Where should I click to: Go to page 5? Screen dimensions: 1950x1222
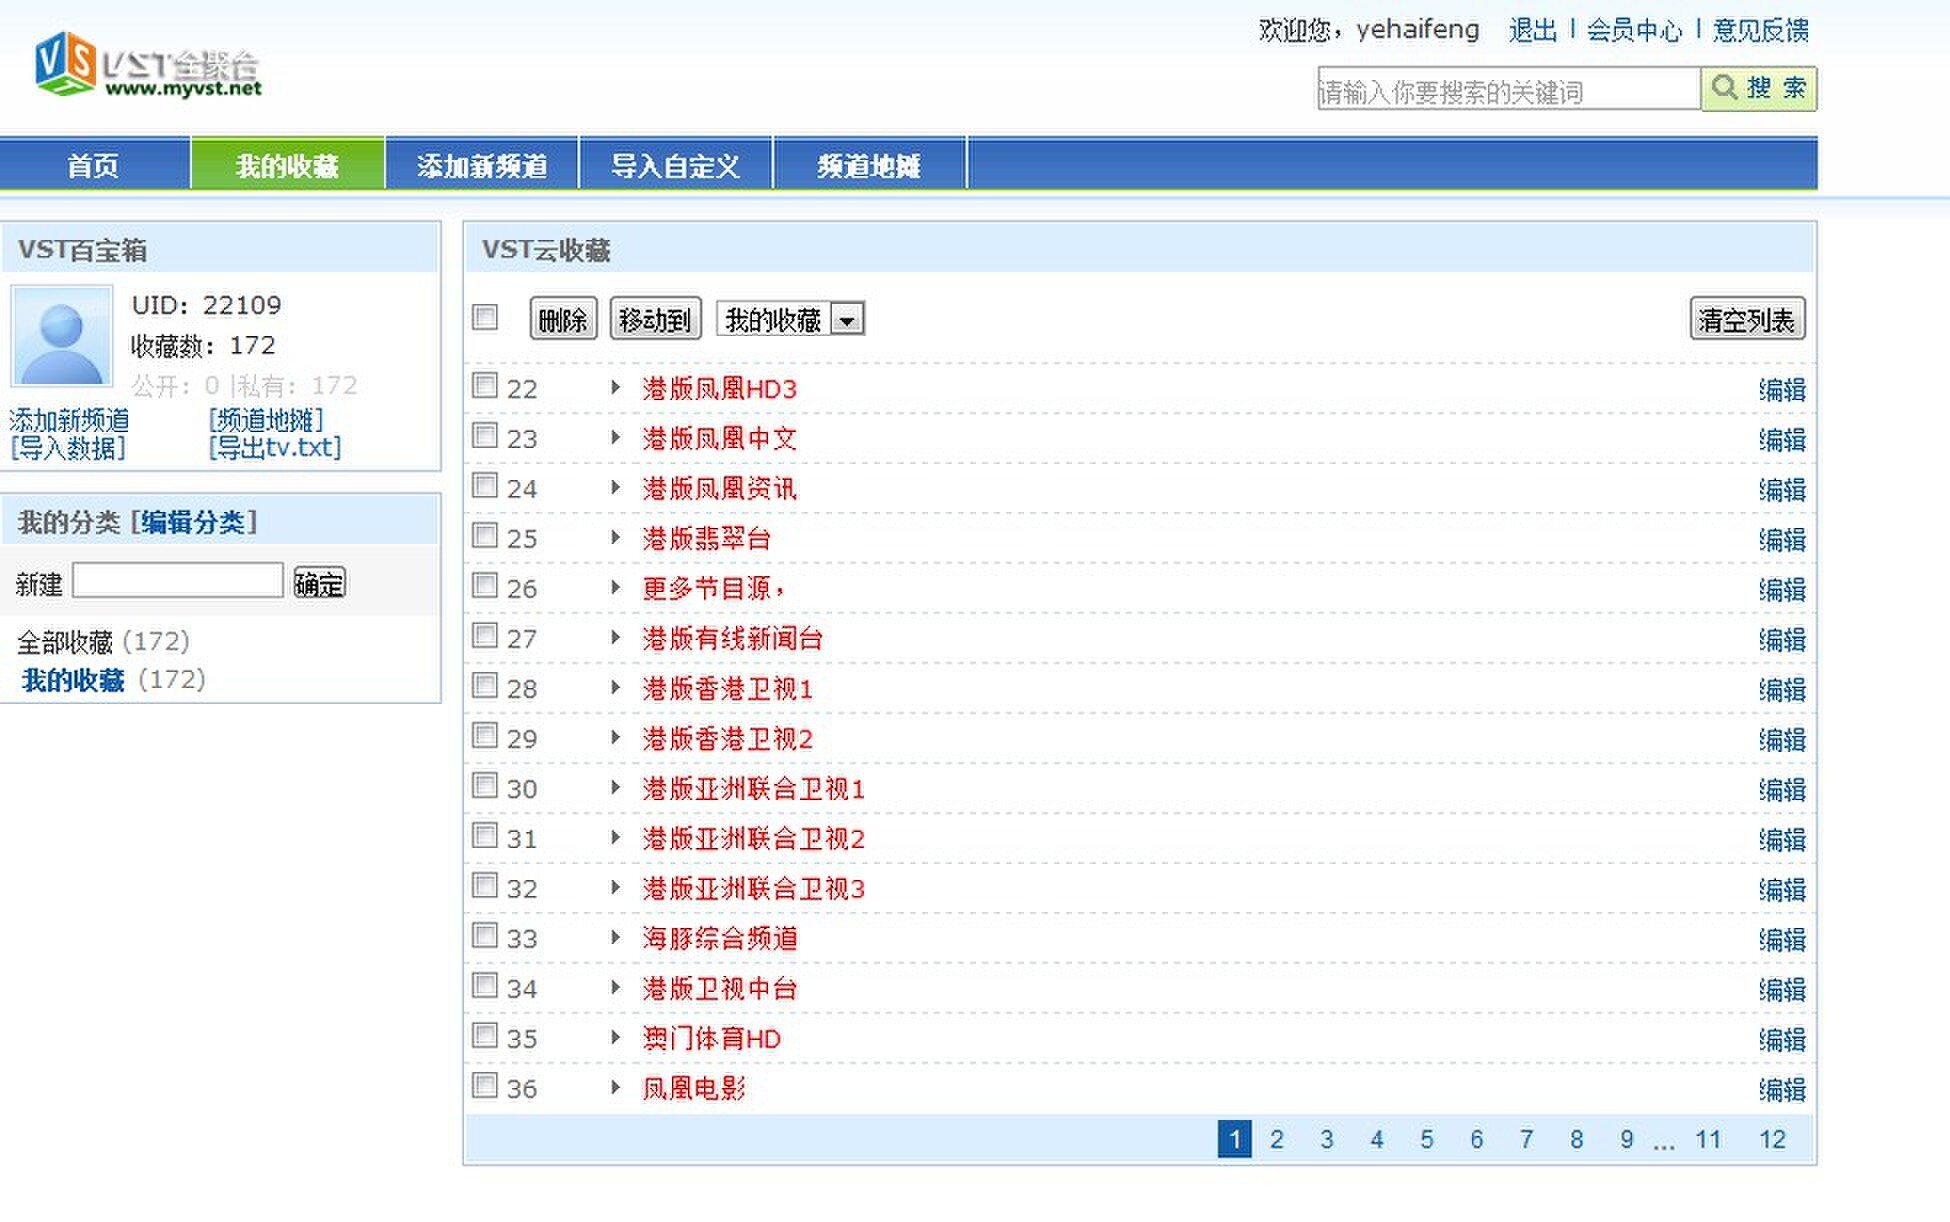pos(1427,1139)
